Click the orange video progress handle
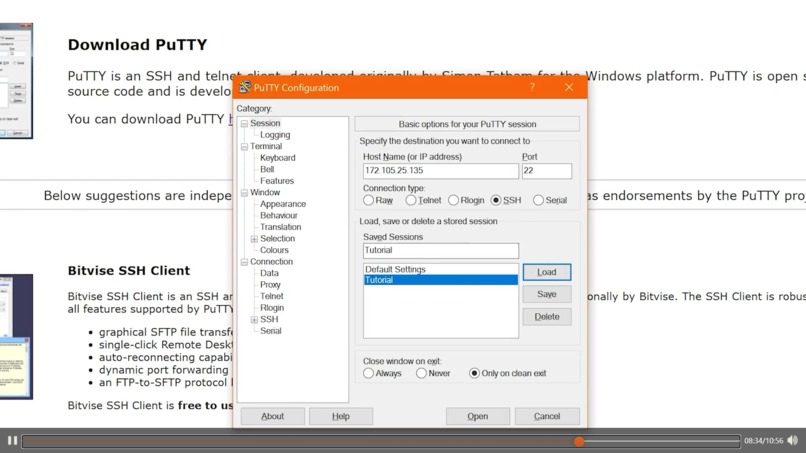The height and width of the screenshot is (453, 806). pyautogui.click(x=579, y=441)
